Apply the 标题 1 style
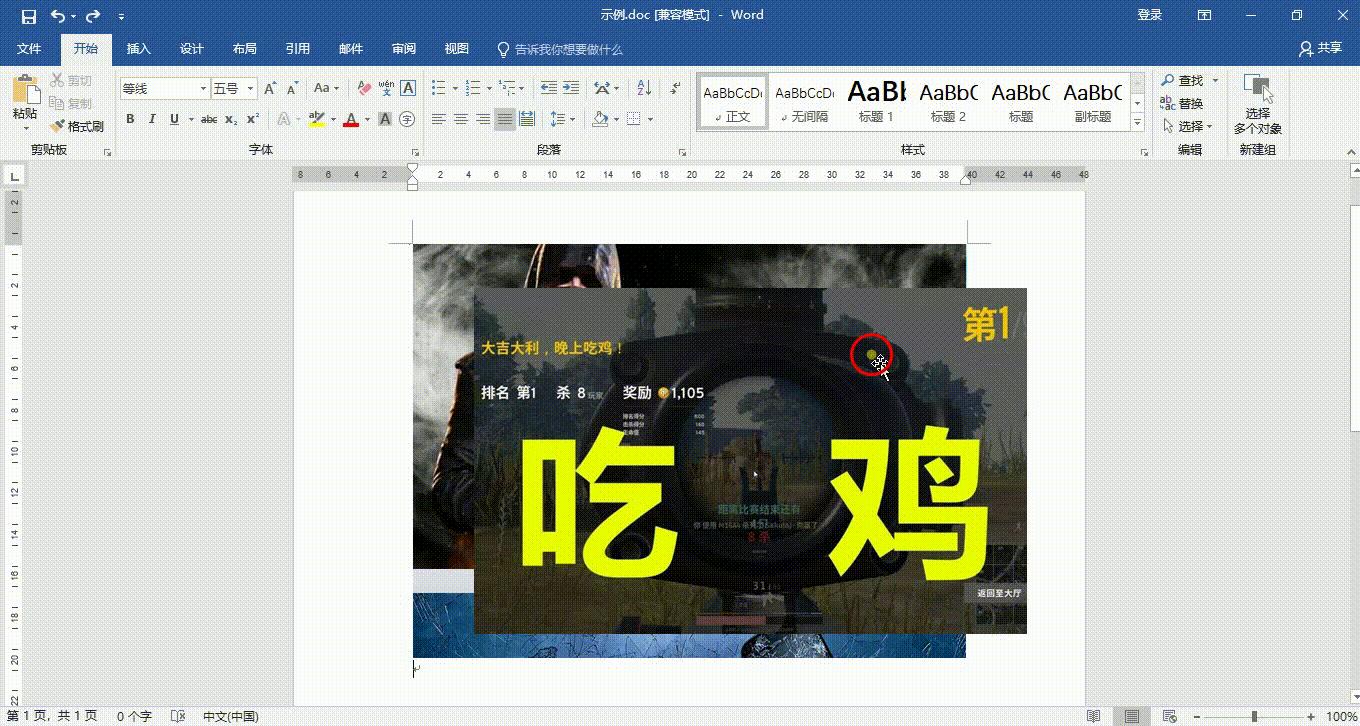This screenshot has width=1360, height=726. coord(875,100)
